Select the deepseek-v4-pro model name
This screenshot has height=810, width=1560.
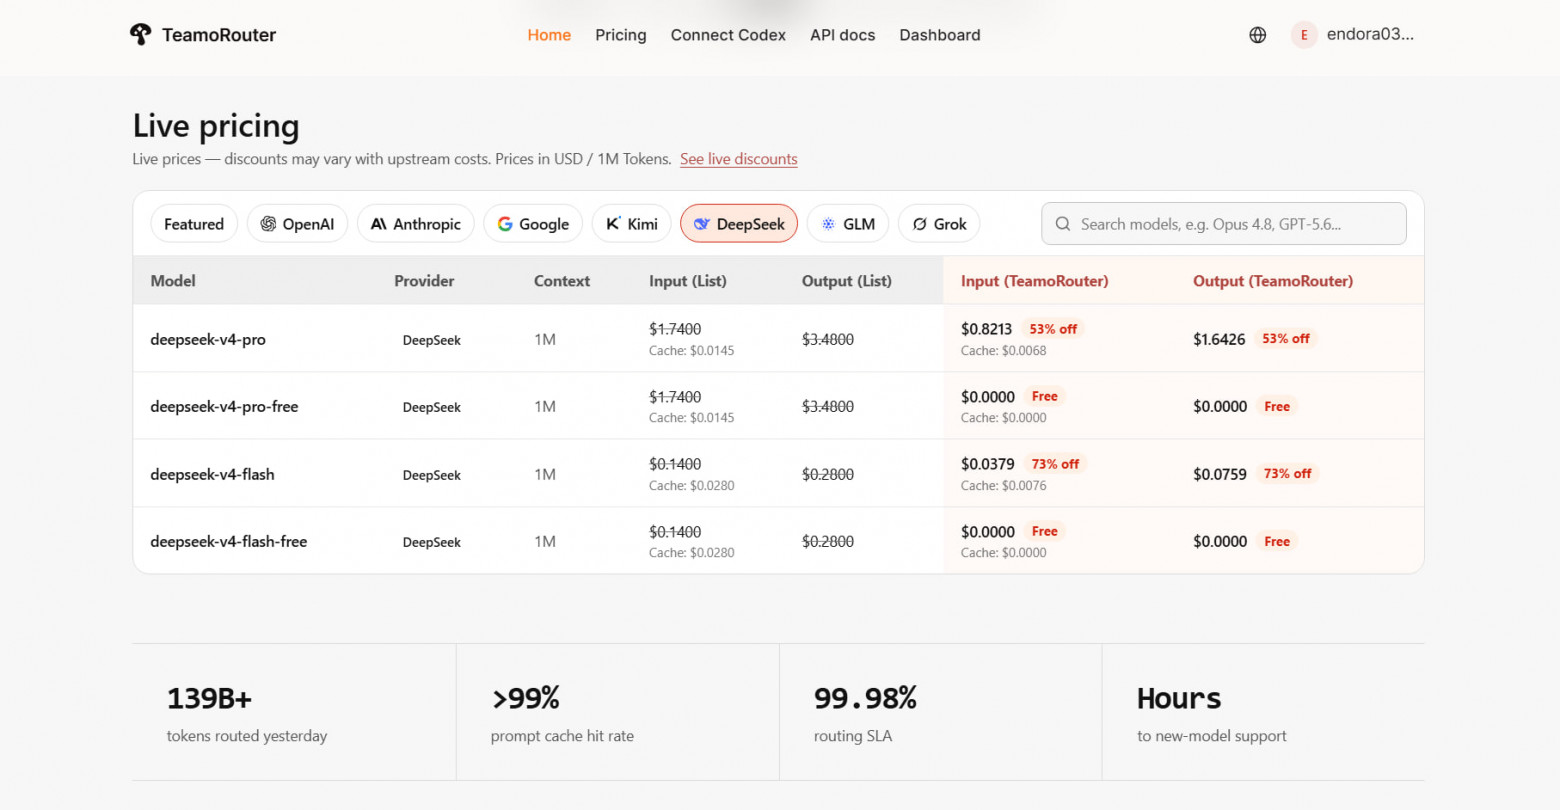click(208, 339)
